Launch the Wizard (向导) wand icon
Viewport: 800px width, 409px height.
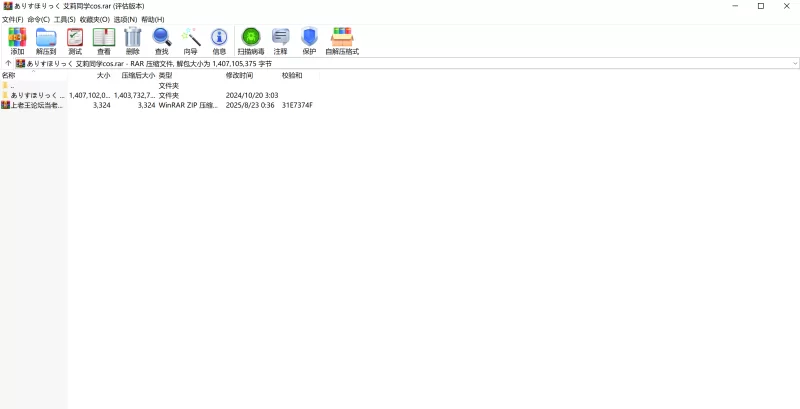[191, 41]
